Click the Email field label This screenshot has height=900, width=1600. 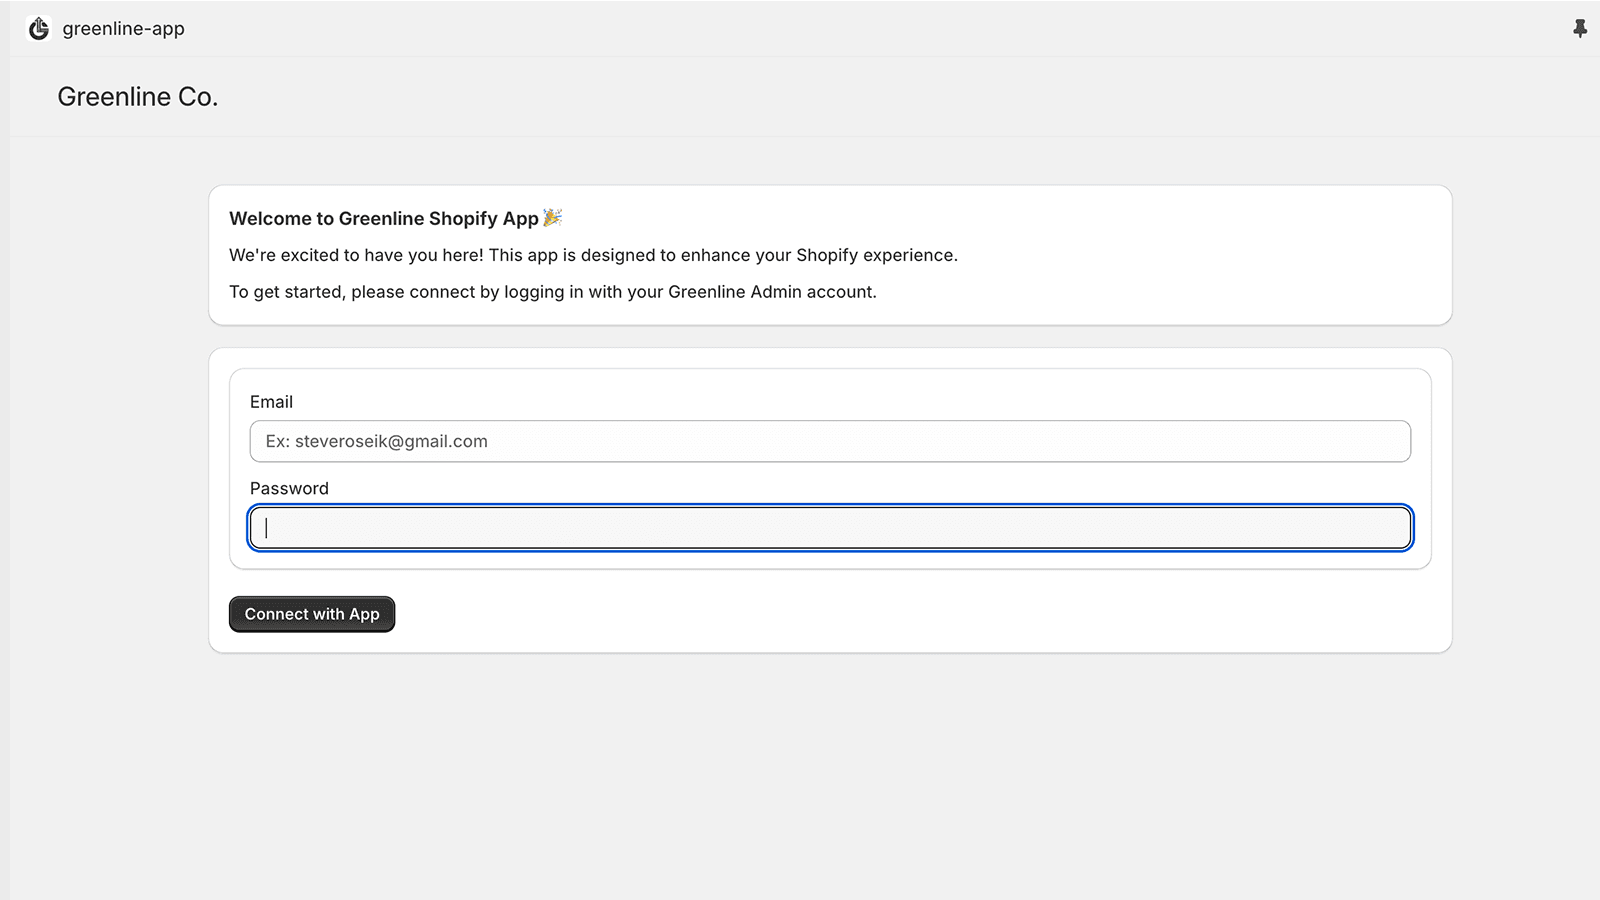tap(271, 402)
